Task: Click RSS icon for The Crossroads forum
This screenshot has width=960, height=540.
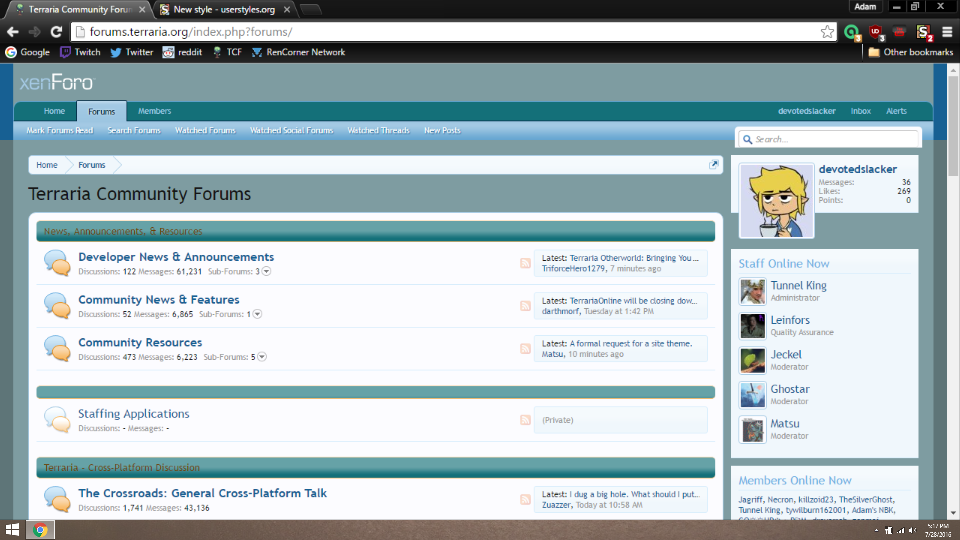Action: point(525,500)
